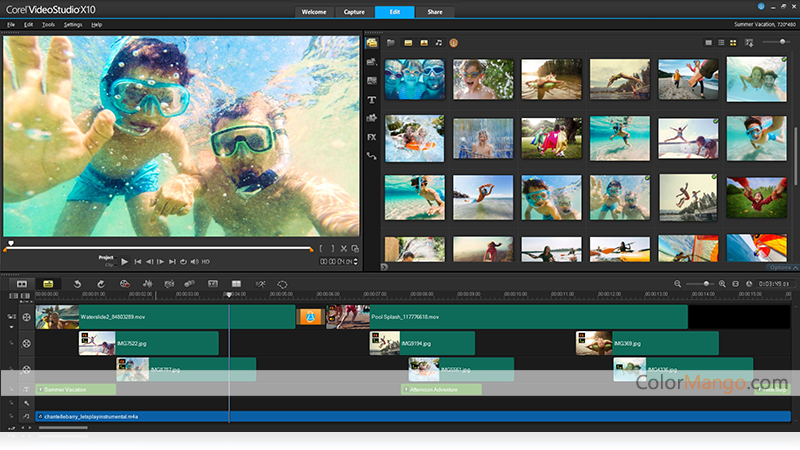Open the Transitions library panel
Screen dimensions: 800x450
point(372,81)
